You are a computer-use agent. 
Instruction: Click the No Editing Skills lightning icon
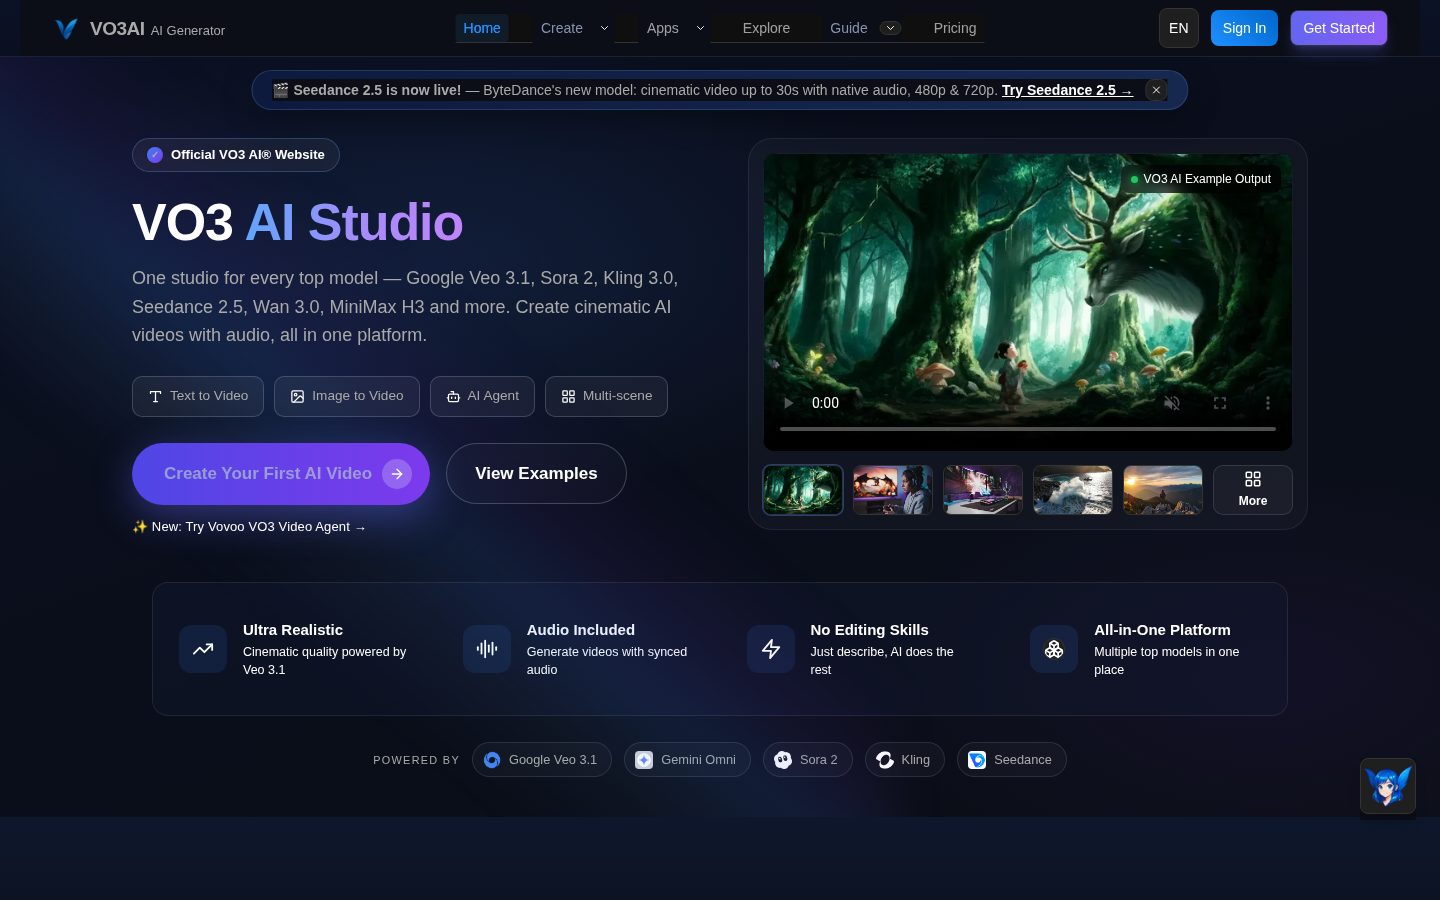[x=771, y=649]
